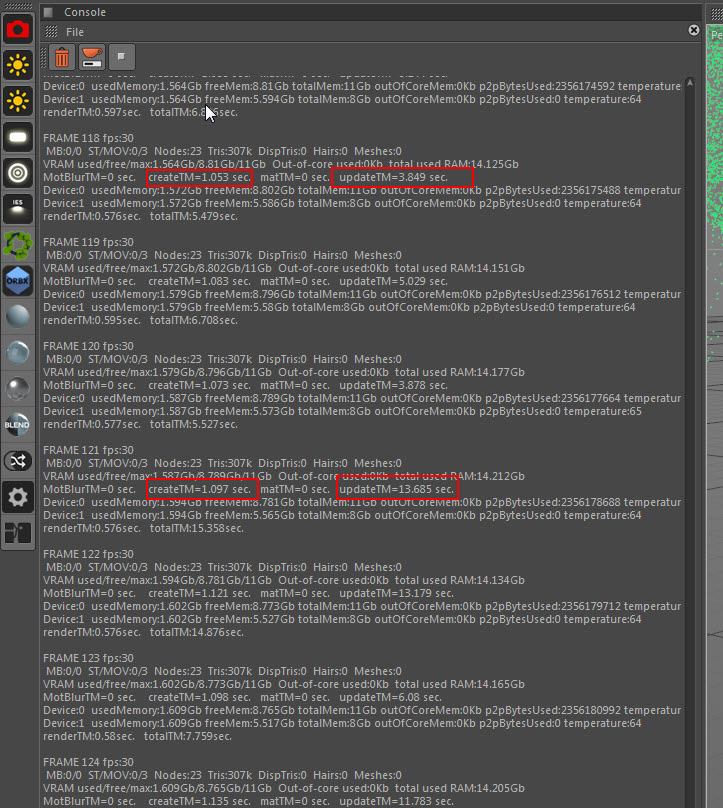Click the console eraser brush icon

point(92,57)
